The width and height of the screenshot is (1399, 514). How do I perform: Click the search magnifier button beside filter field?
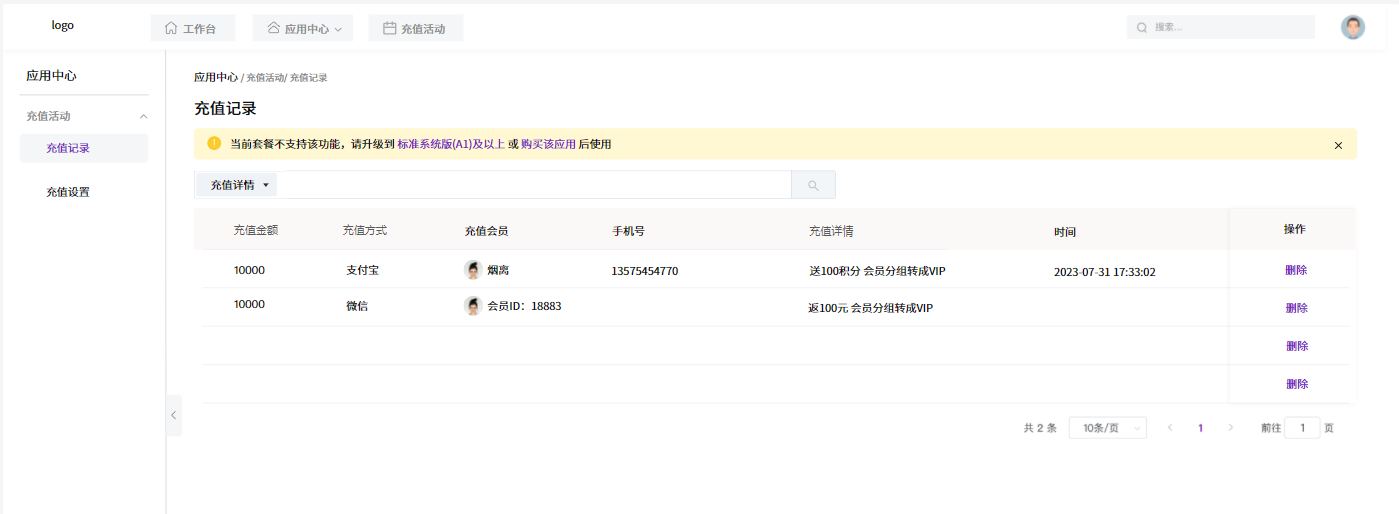pyautogui.click(x=813, y=185)
